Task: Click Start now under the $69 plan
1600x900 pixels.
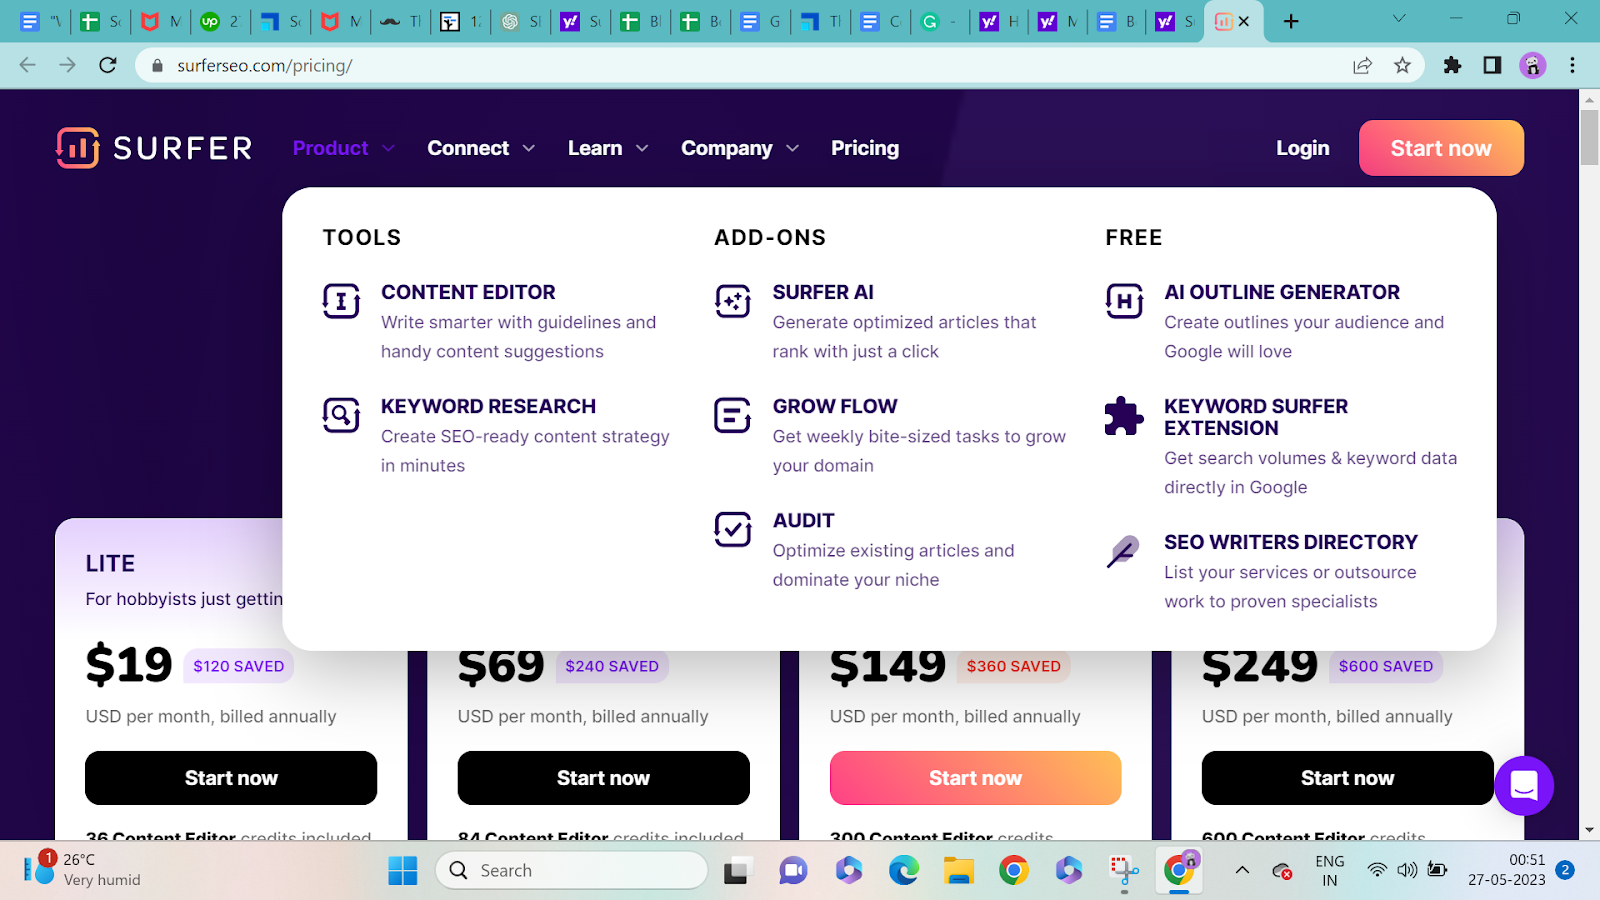Action: pos(603,778)
